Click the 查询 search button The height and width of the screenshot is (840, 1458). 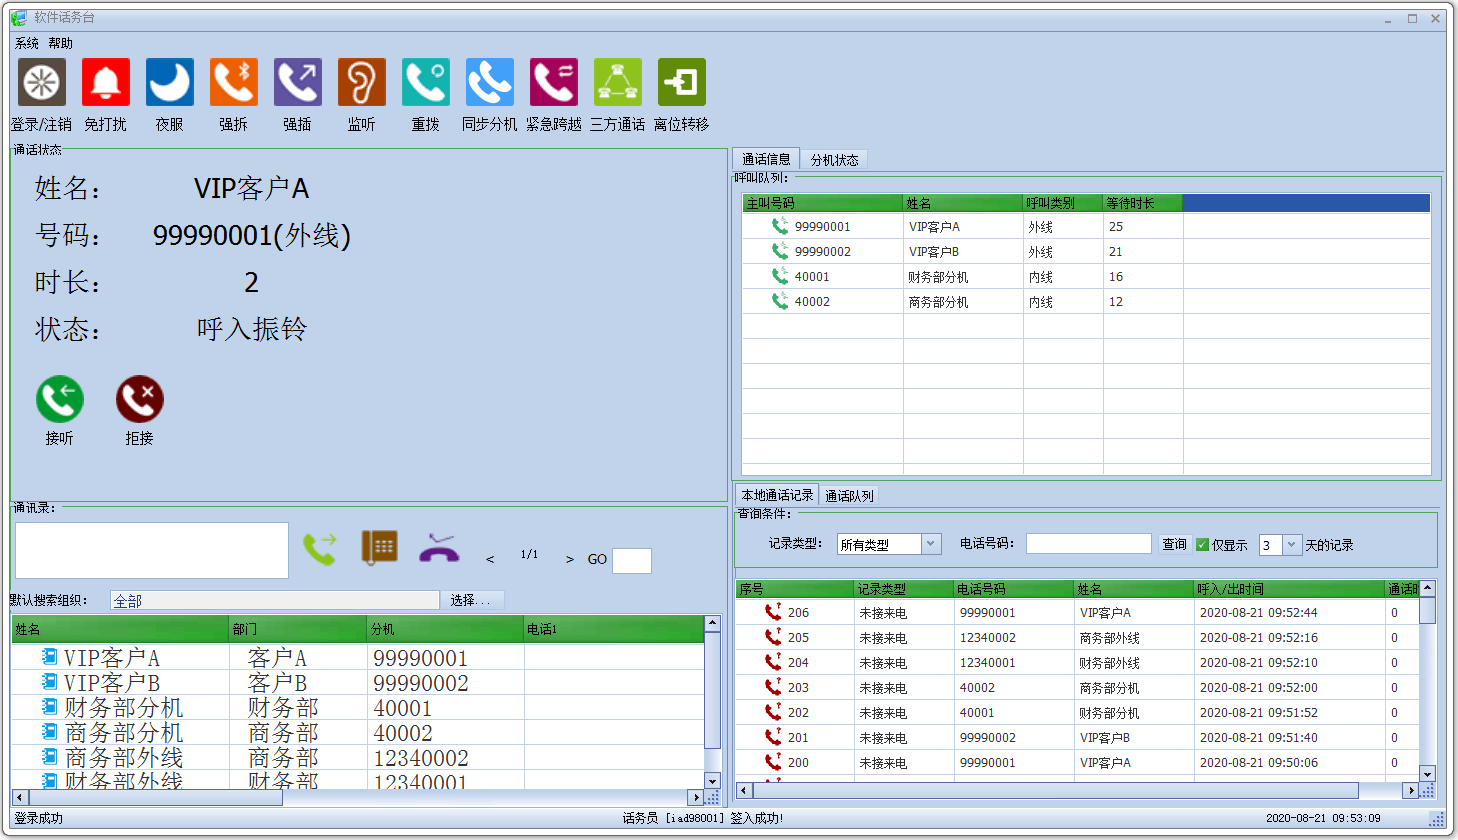[1173, 544]
